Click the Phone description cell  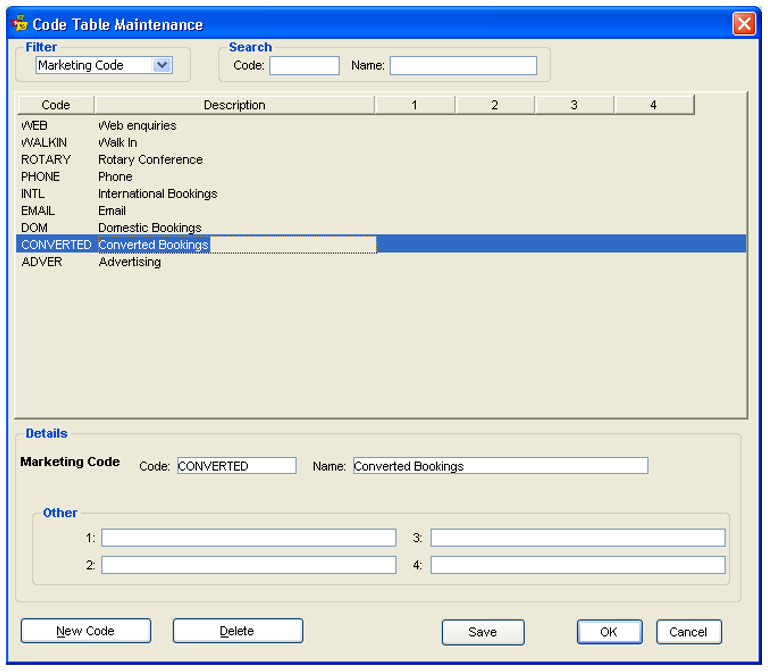point(115,177)
